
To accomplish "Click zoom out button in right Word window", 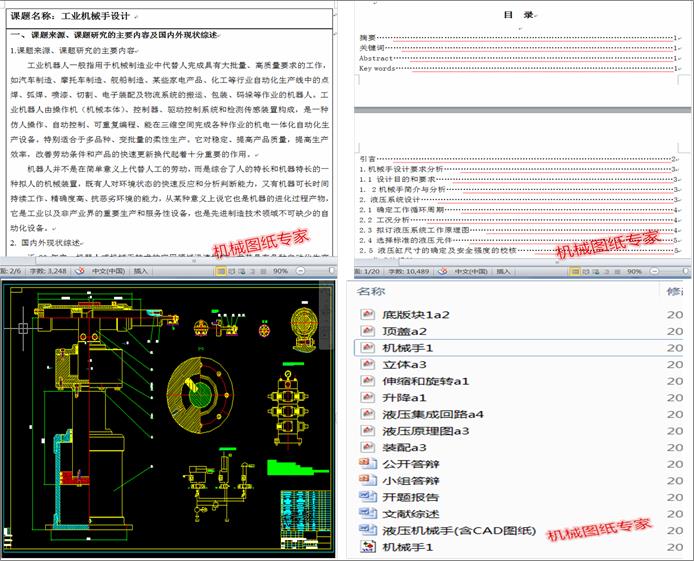I will coord(655,271).
